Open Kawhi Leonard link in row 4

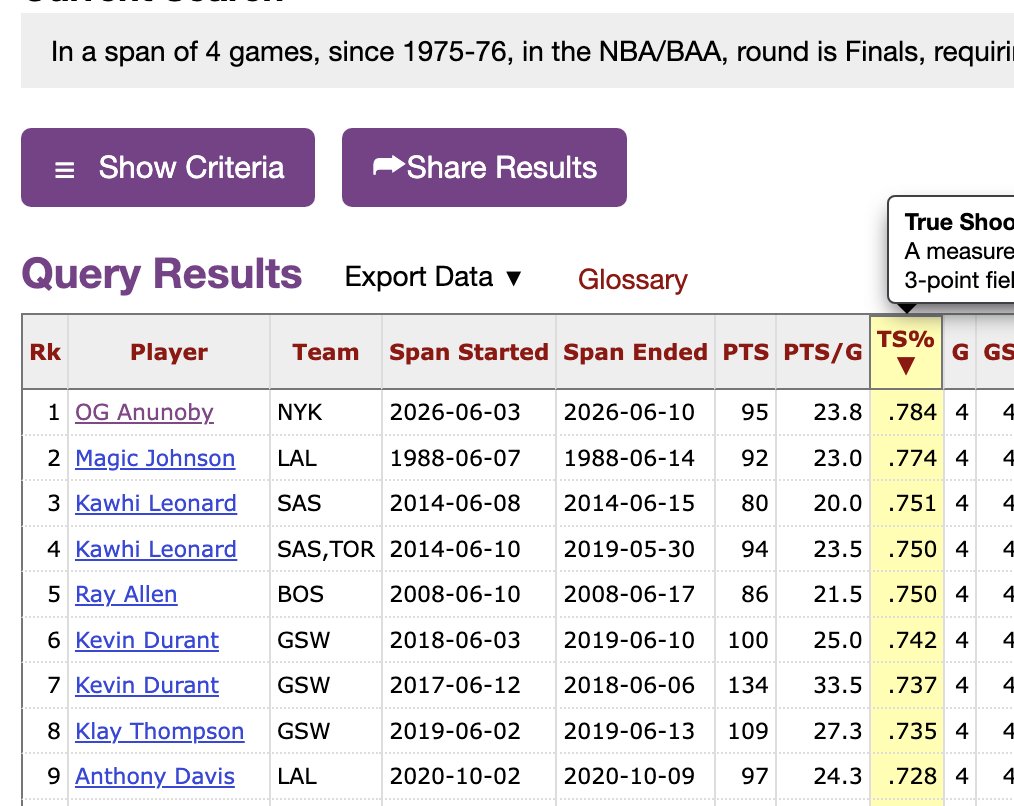(x=156, y=549)
